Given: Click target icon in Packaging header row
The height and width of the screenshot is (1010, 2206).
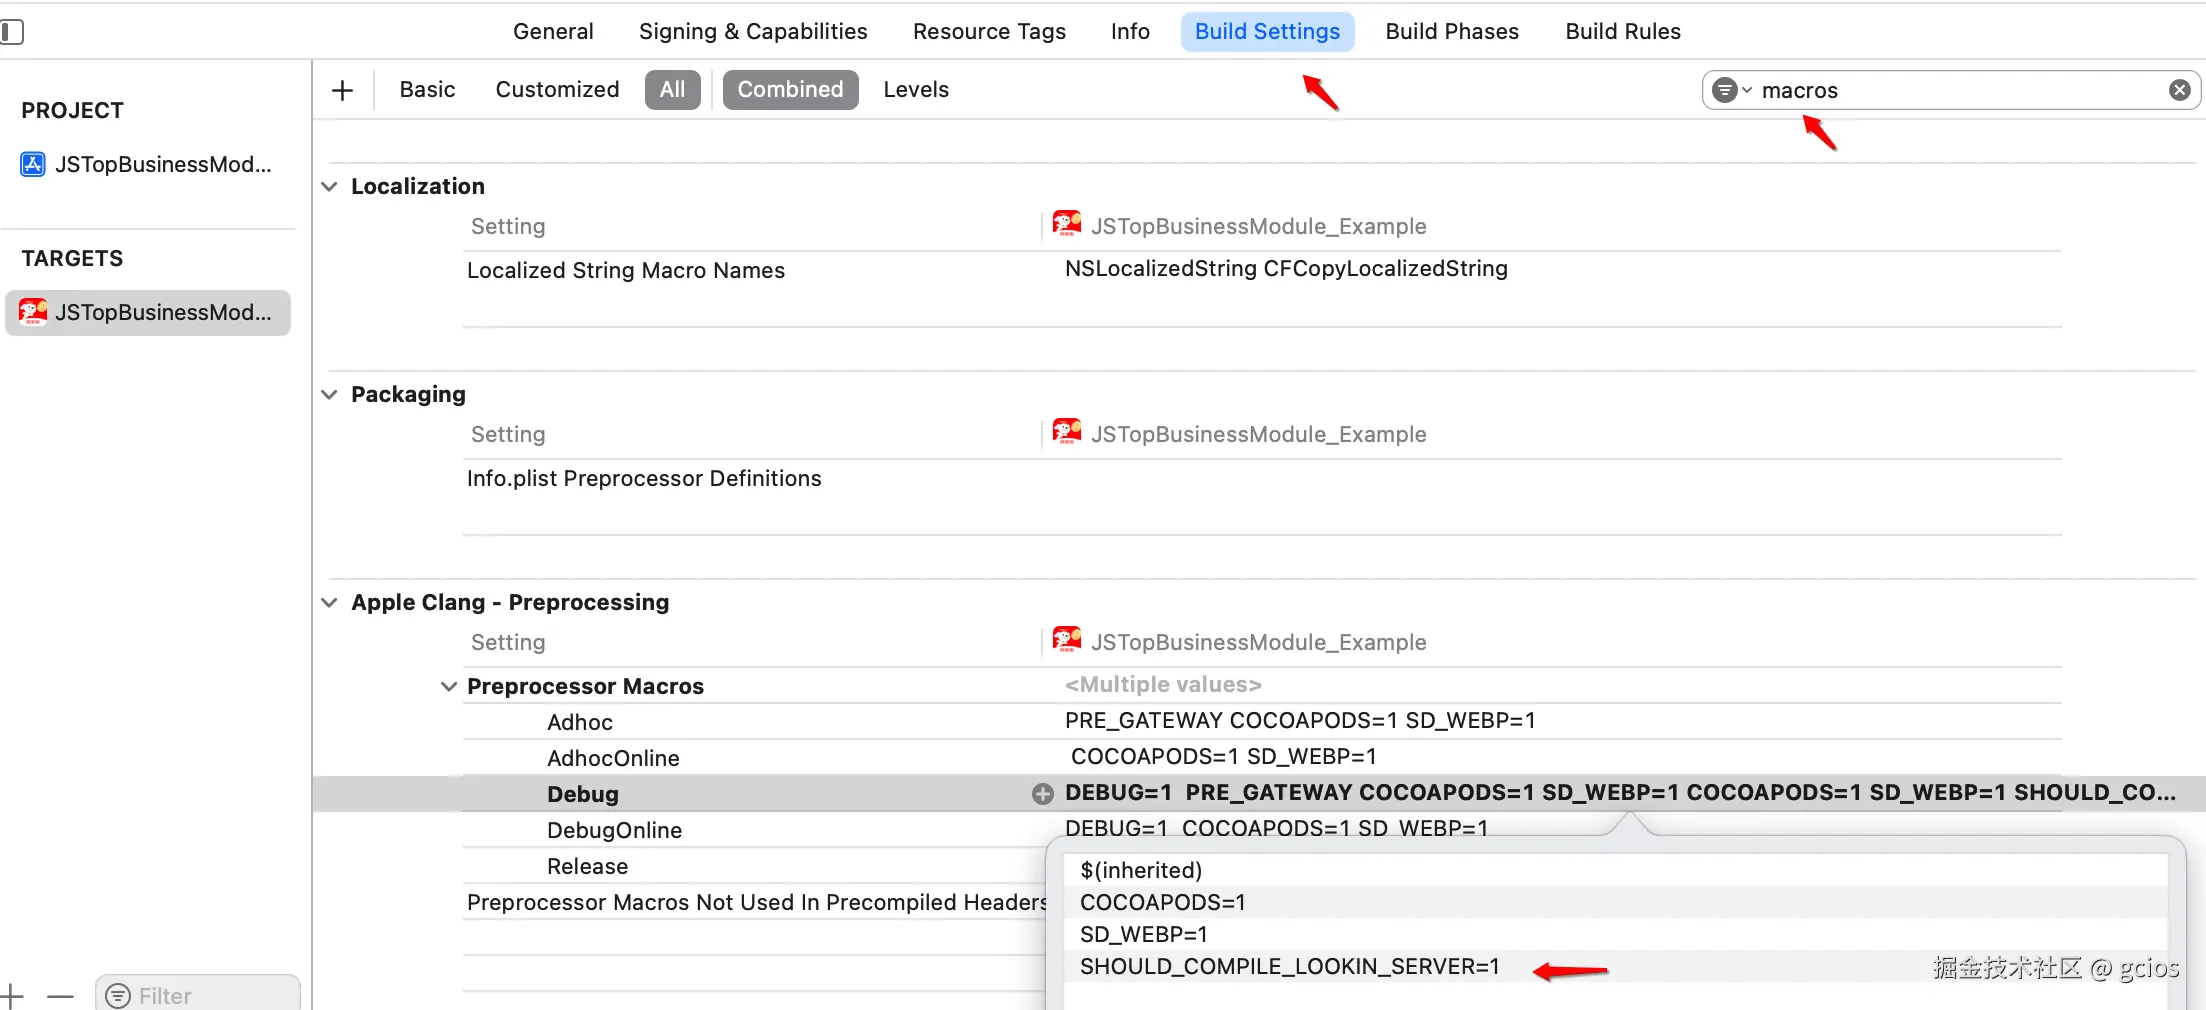Looking at the screenshot, I should (1067, 433).
